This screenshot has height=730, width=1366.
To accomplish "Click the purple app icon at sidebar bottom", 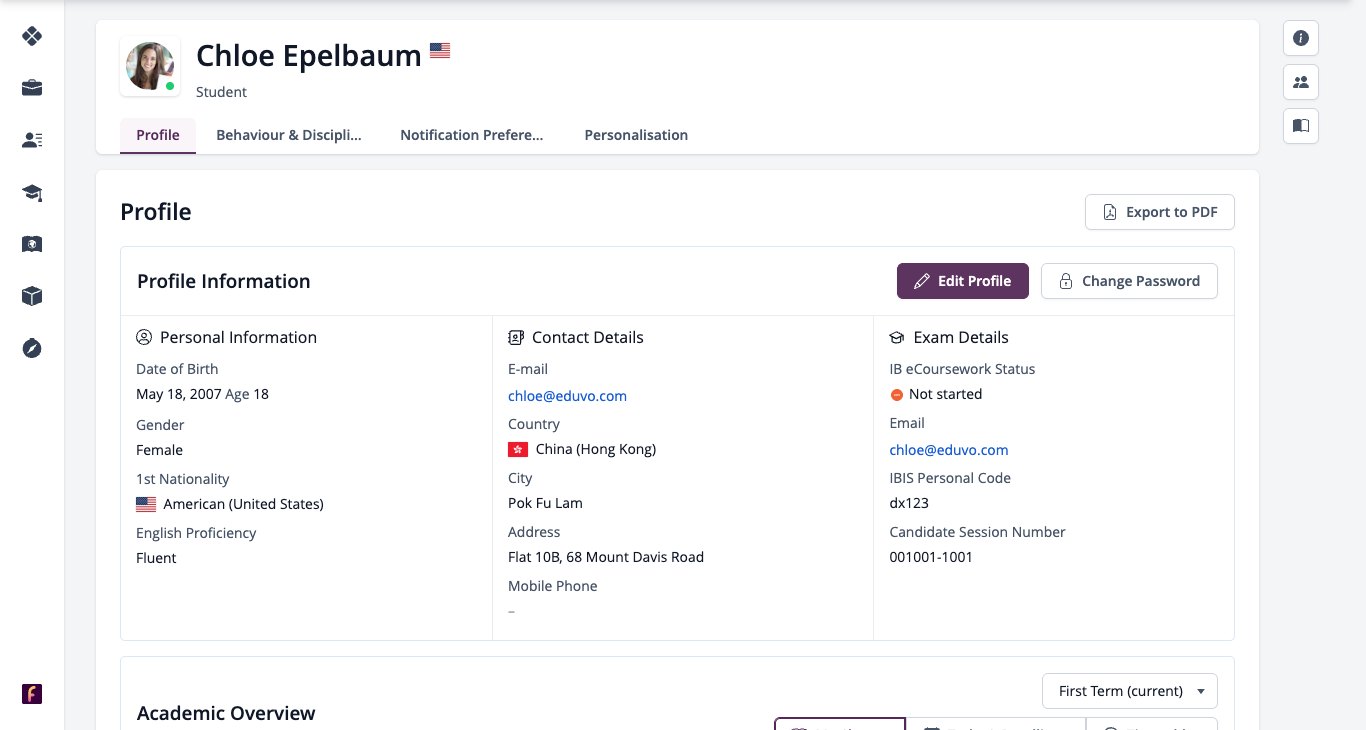I will (x=32, y=694).
